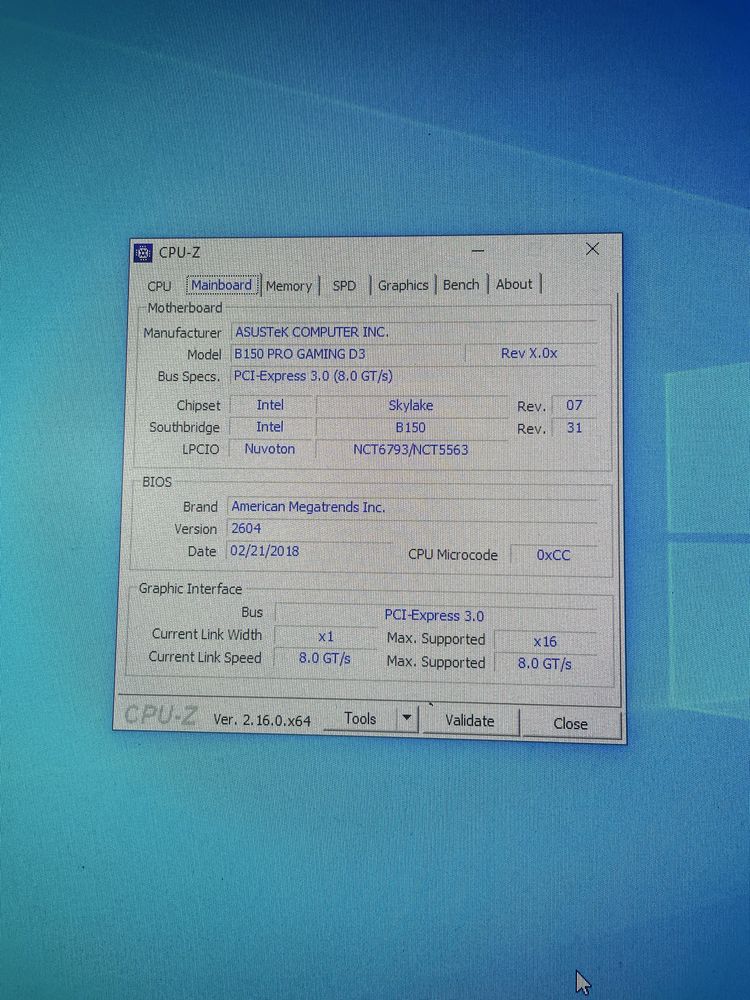Viewport: 750px width, 1000px height.
Task: Click the max supported speed 8.0 GT/s
Action: 545,664
